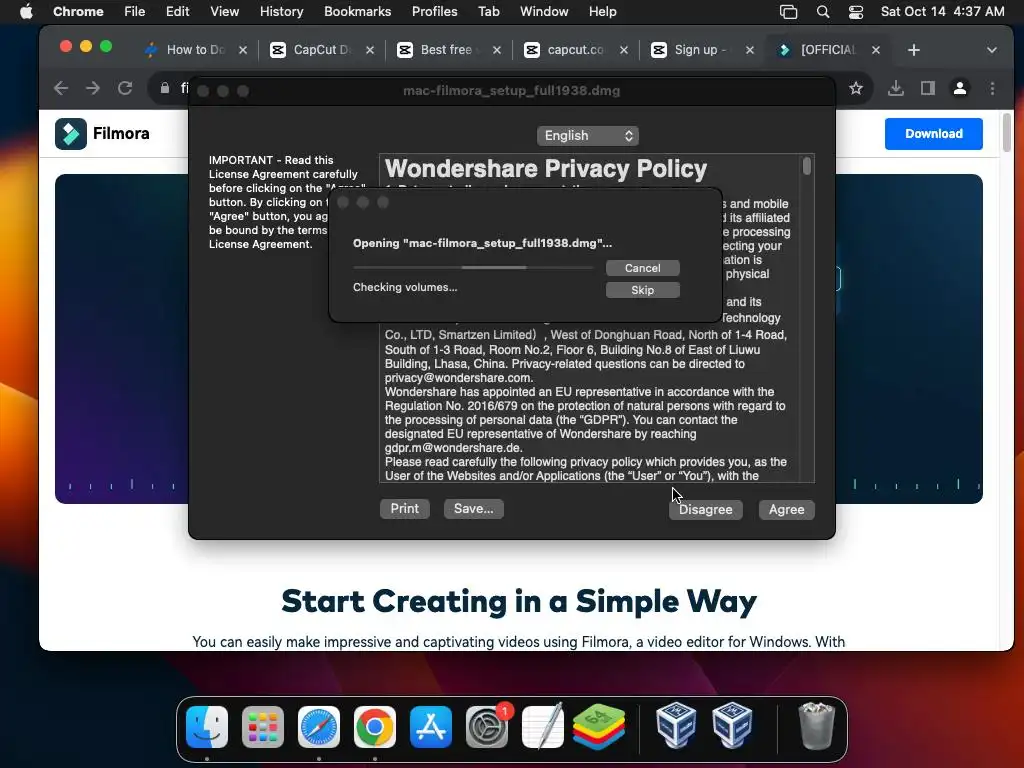1024x768 pixels.
Task: Open the Bookmarks menu
Action: tap(357, 11)
